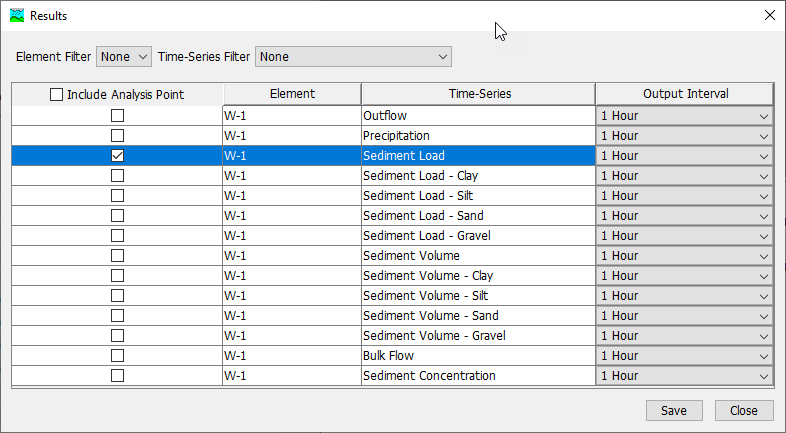Select the Sediment Volume - Clay cell

[478, 276]
